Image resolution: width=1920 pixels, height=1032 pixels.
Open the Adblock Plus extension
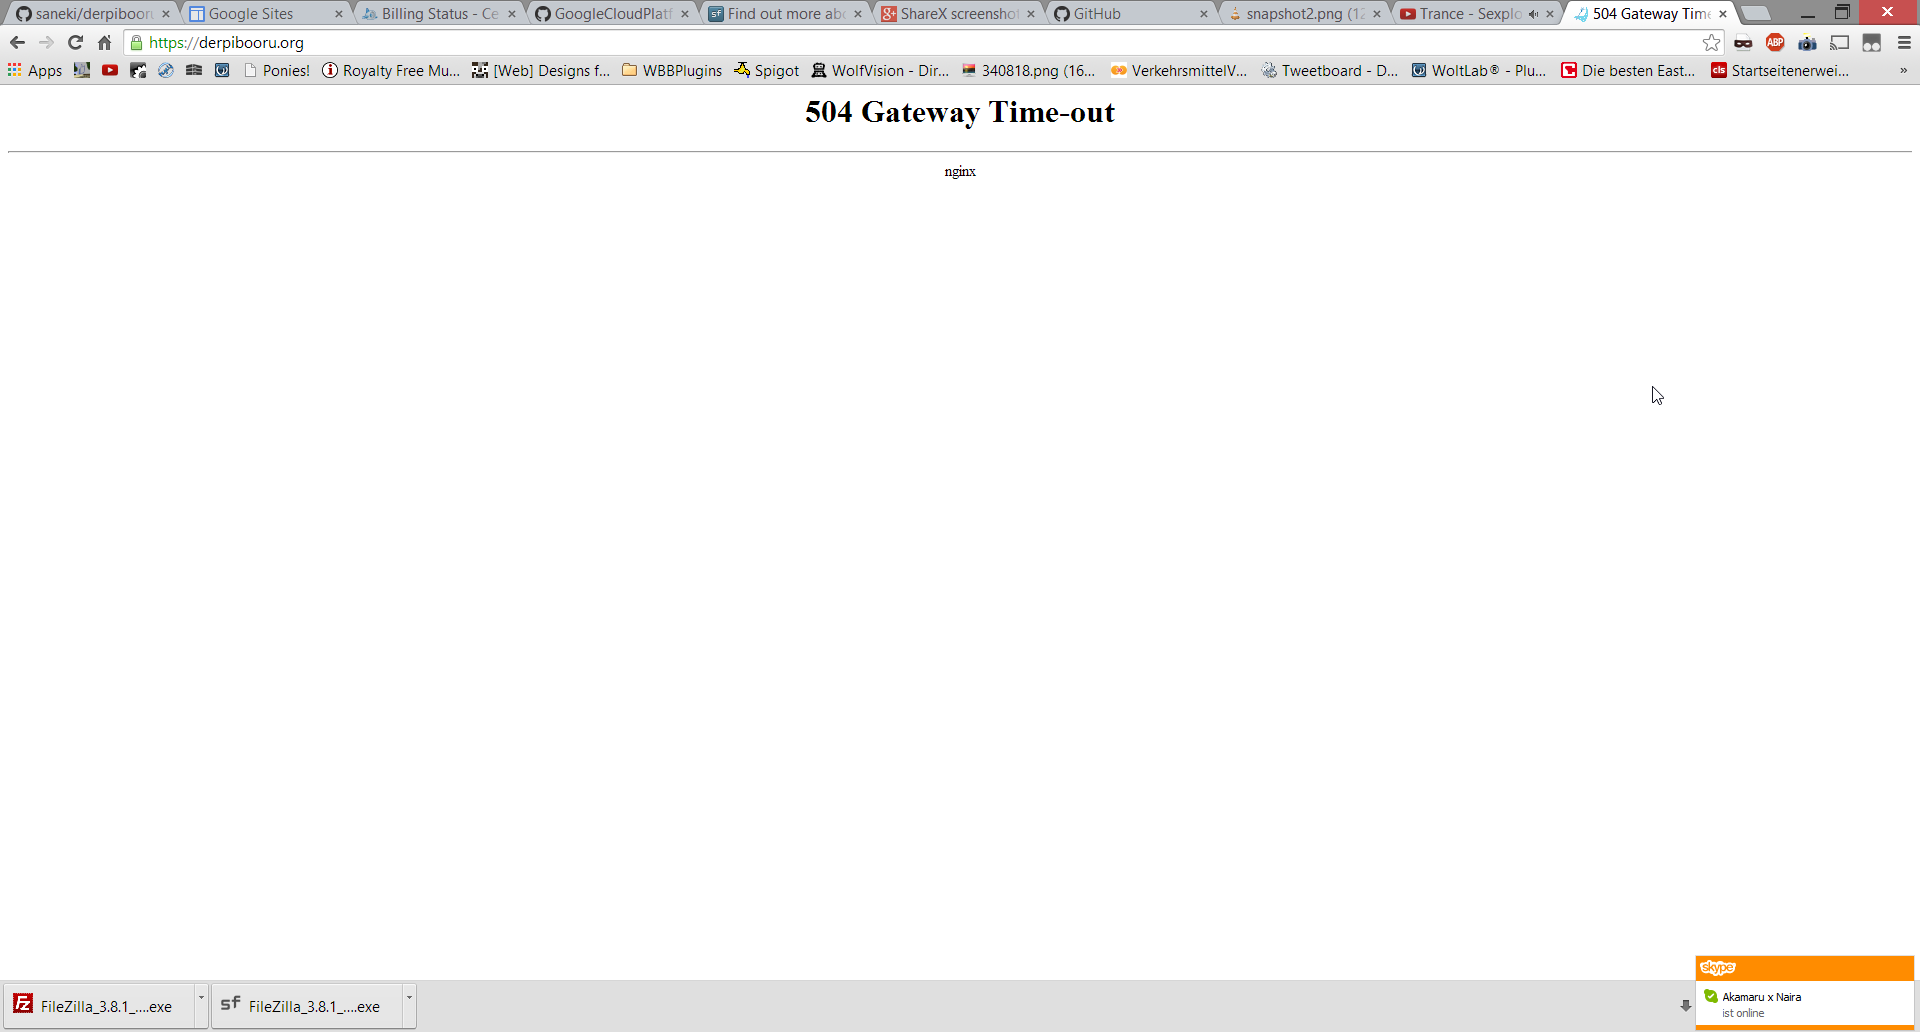[1775, 43]
